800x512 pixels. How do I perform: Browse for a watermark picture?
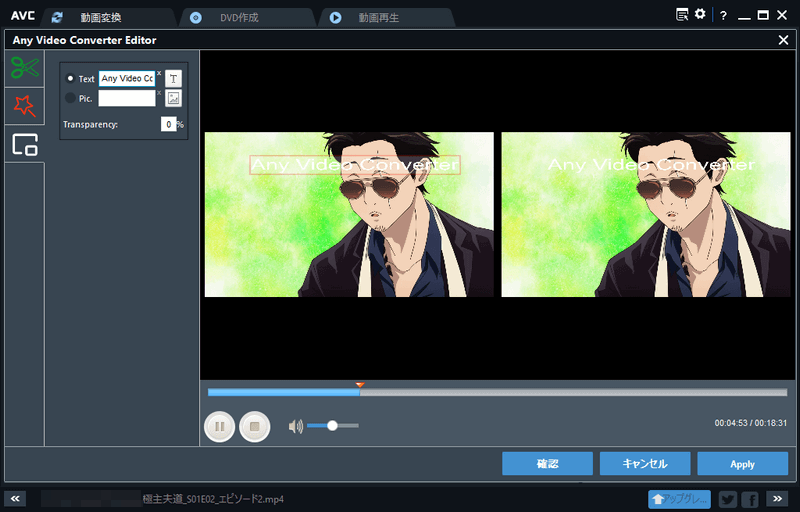point(173,98)
